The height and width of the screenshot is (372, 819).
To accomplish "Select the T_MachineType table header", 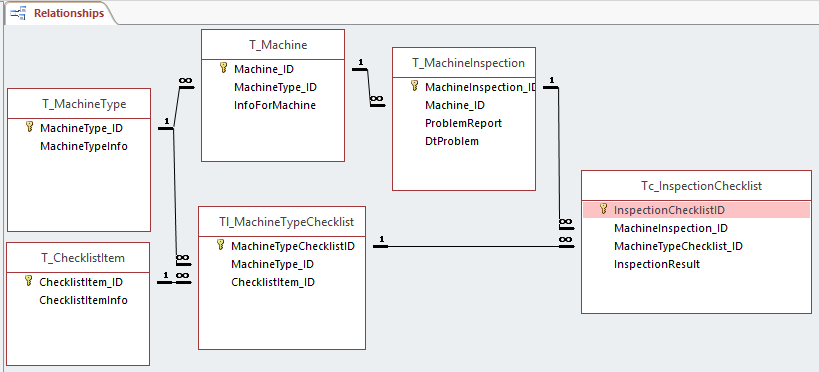I will [79, 103].
